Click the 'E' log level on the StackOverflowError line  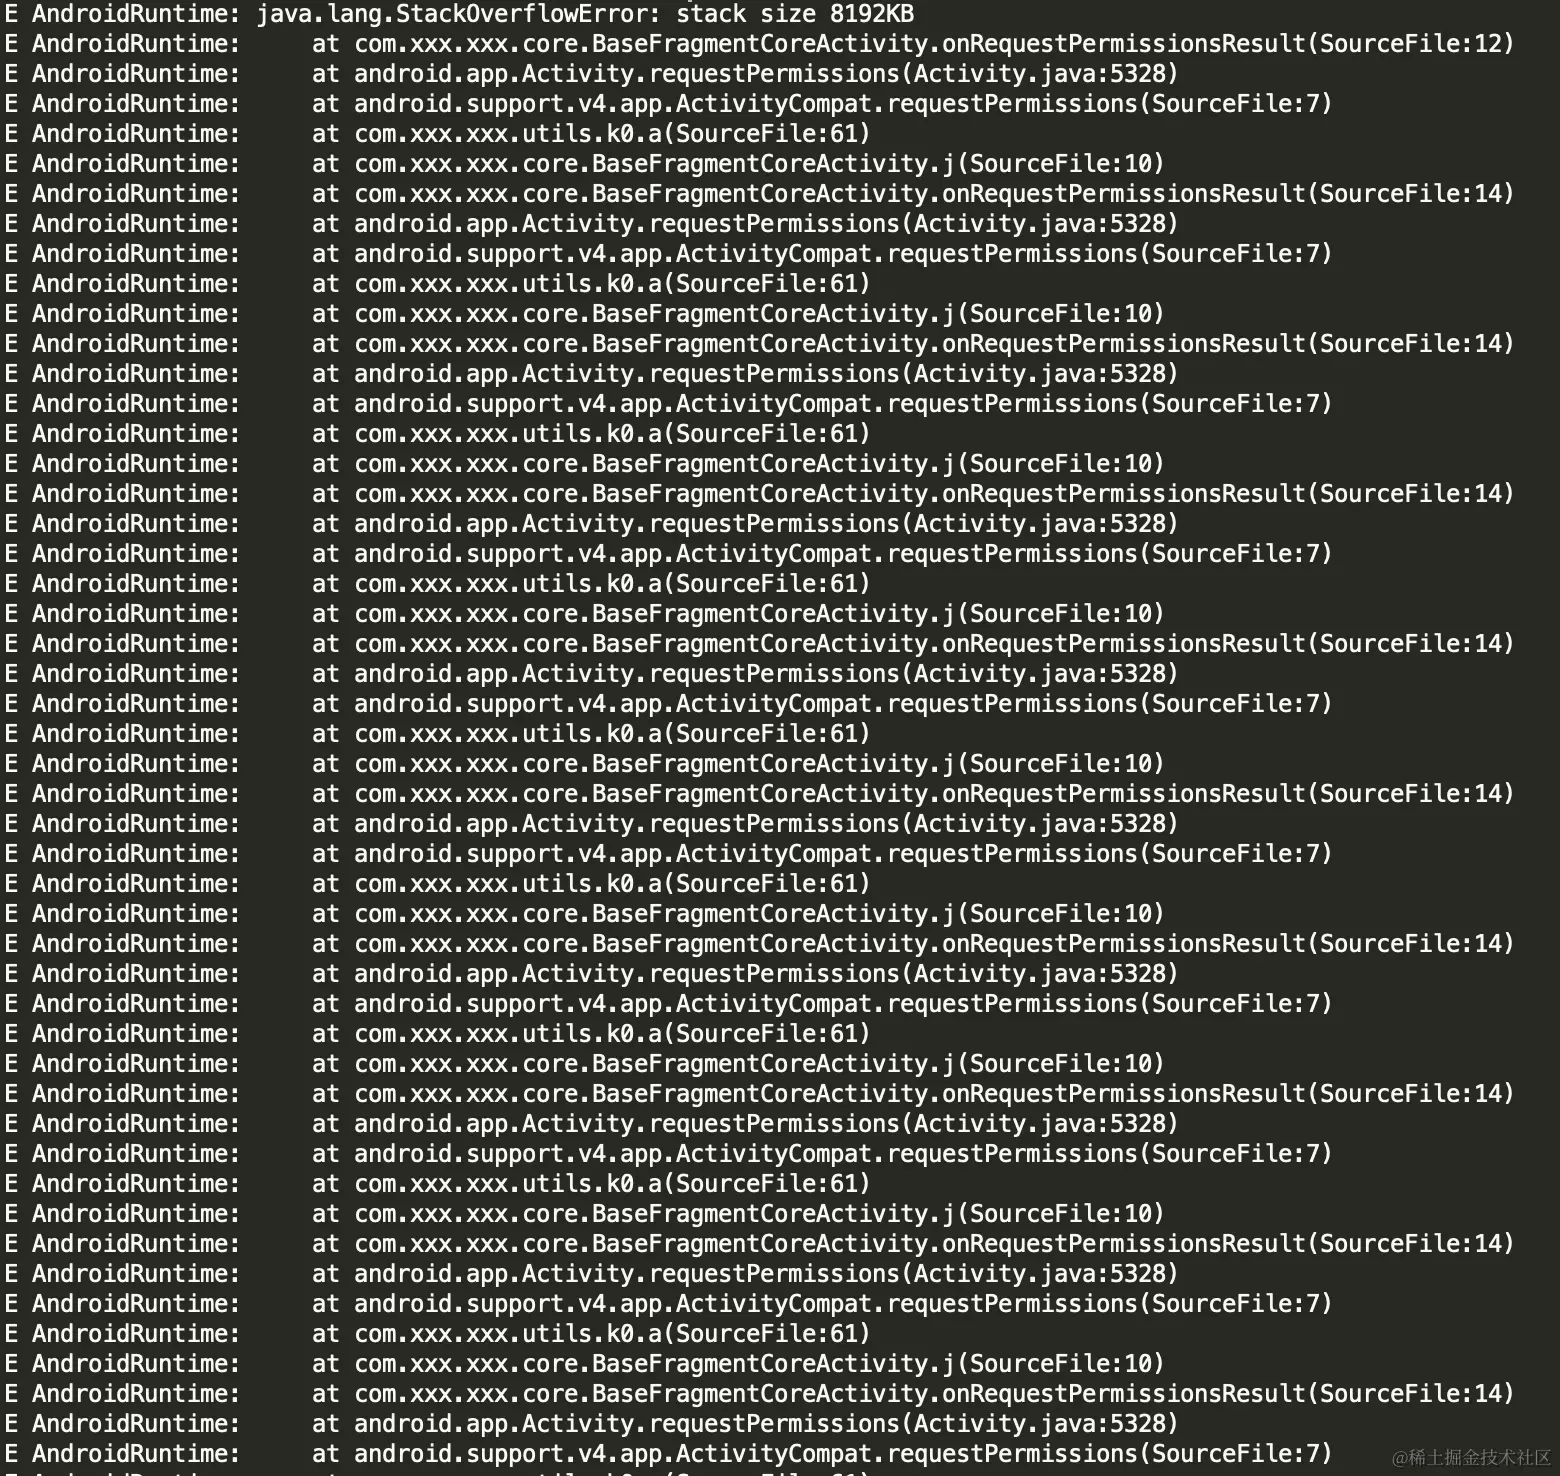[11, 14]
